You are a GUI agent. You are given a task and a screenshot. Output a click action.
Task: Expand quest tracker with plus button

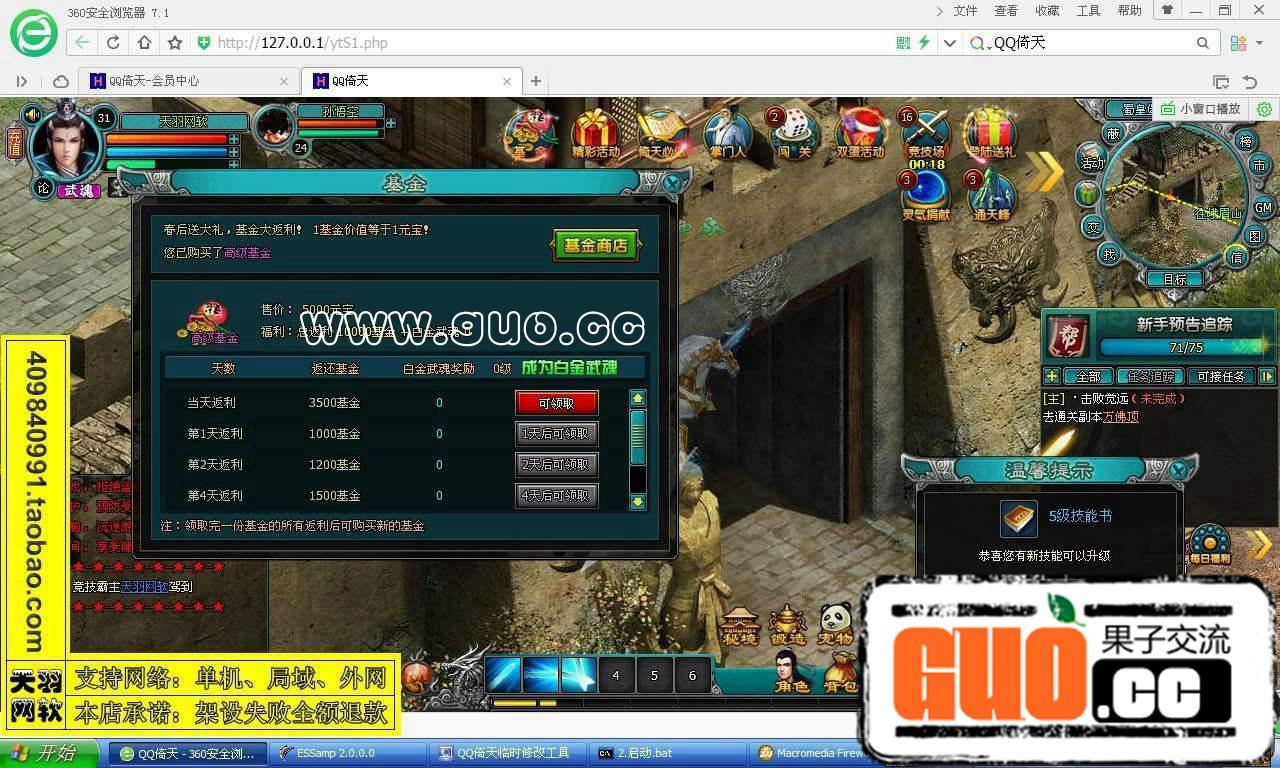(1051, 377)
